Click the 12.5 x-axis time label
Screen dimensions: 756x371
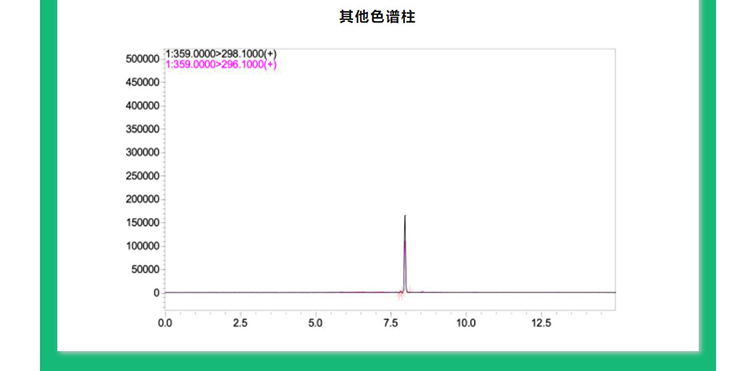click(541, 323)
